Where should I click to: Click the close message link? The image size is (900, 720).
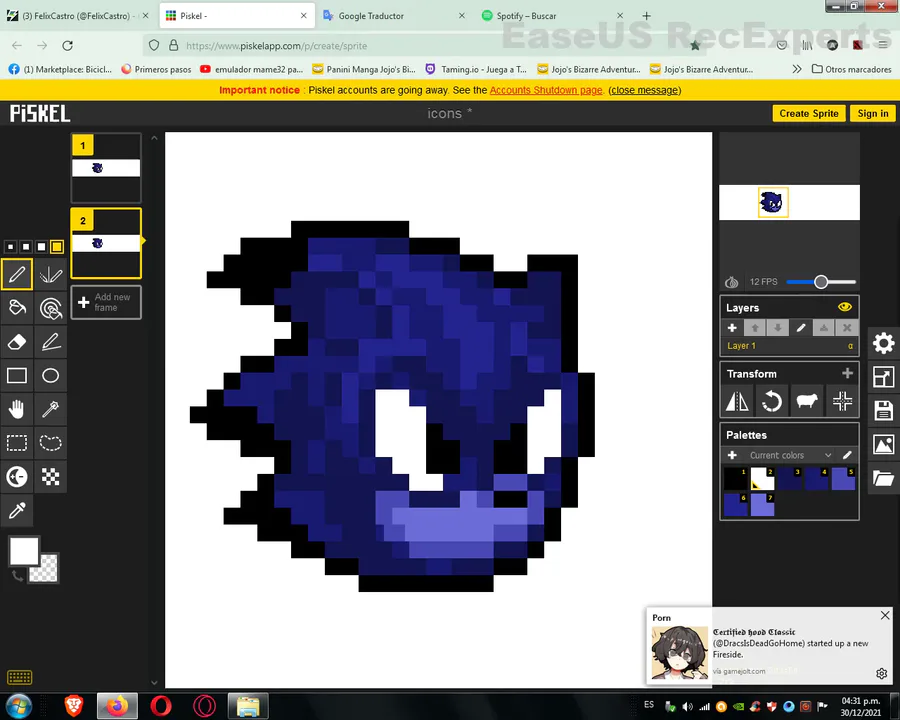[645, 90]
